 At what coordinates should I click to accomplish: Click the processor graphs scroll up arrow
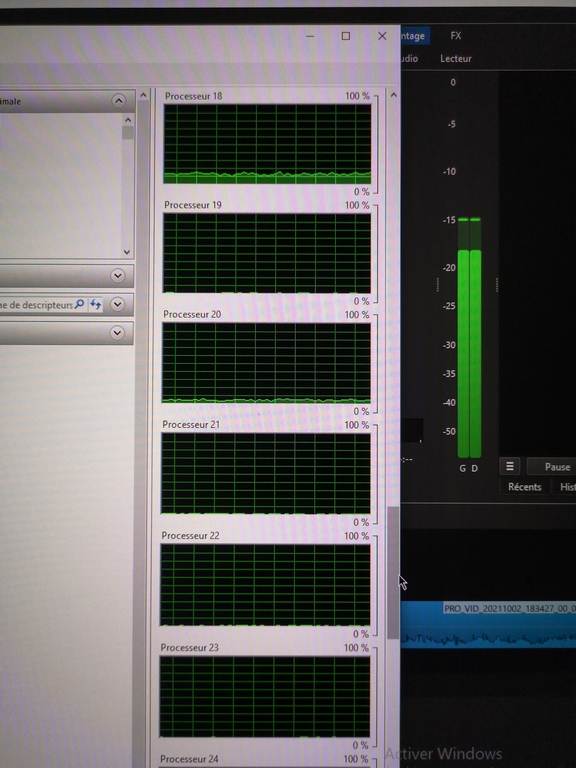tap(393, 95)
